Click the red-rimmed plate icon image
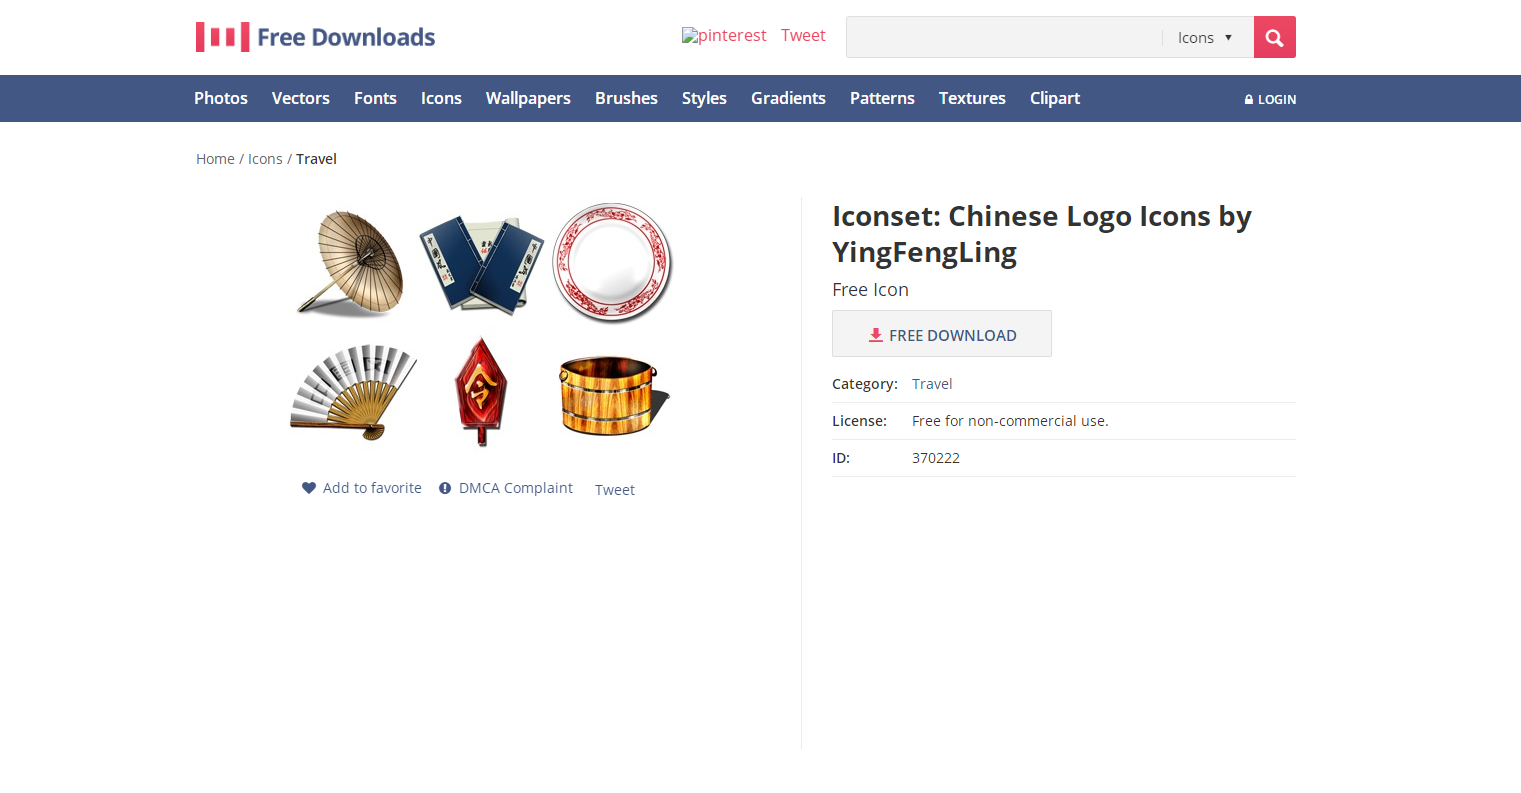 tap(613, 263)
